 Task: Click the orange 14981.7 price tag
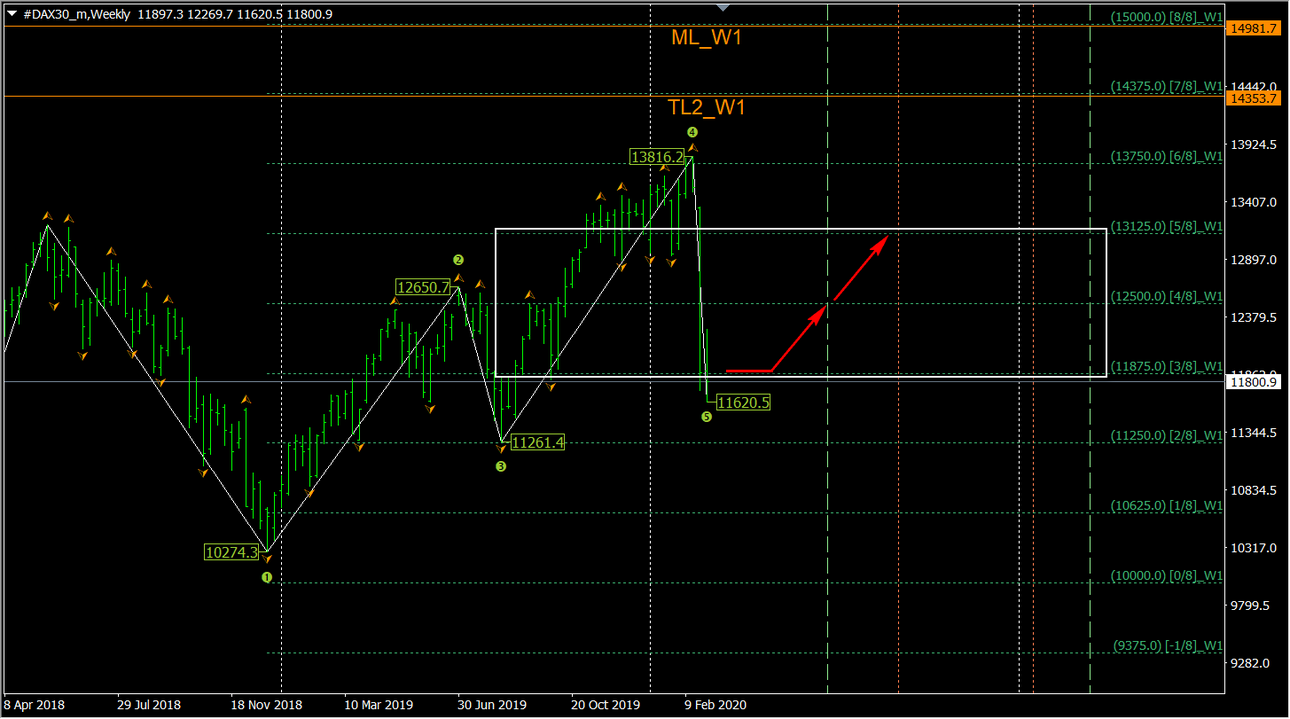[1252, 28]
